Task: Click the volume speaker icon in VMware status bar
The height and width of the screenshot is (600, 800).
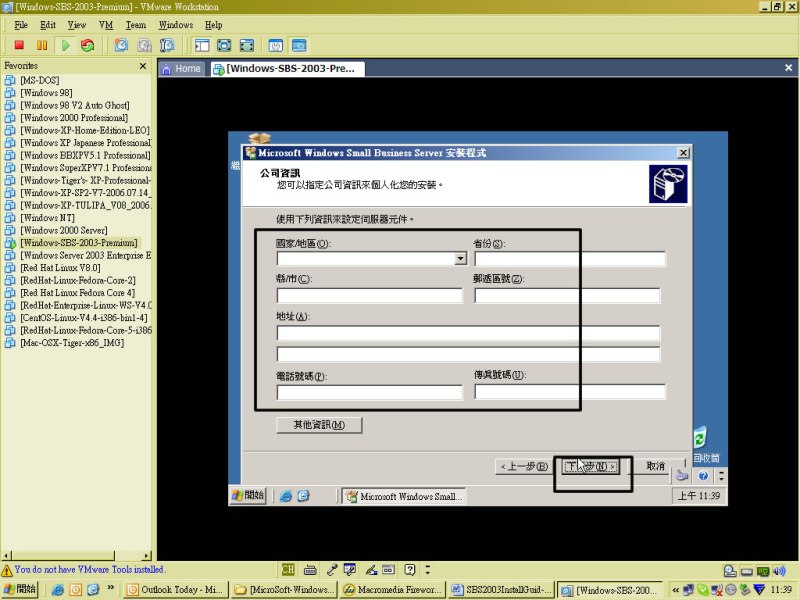Action: point(779,571)
